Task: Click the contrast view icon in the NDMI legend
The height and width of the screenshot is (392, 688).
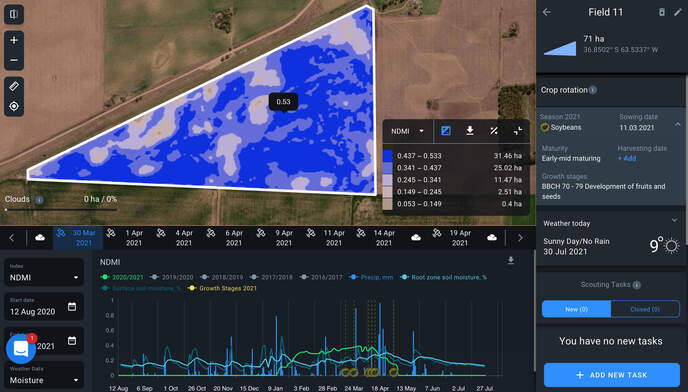Action: [446, 131]
